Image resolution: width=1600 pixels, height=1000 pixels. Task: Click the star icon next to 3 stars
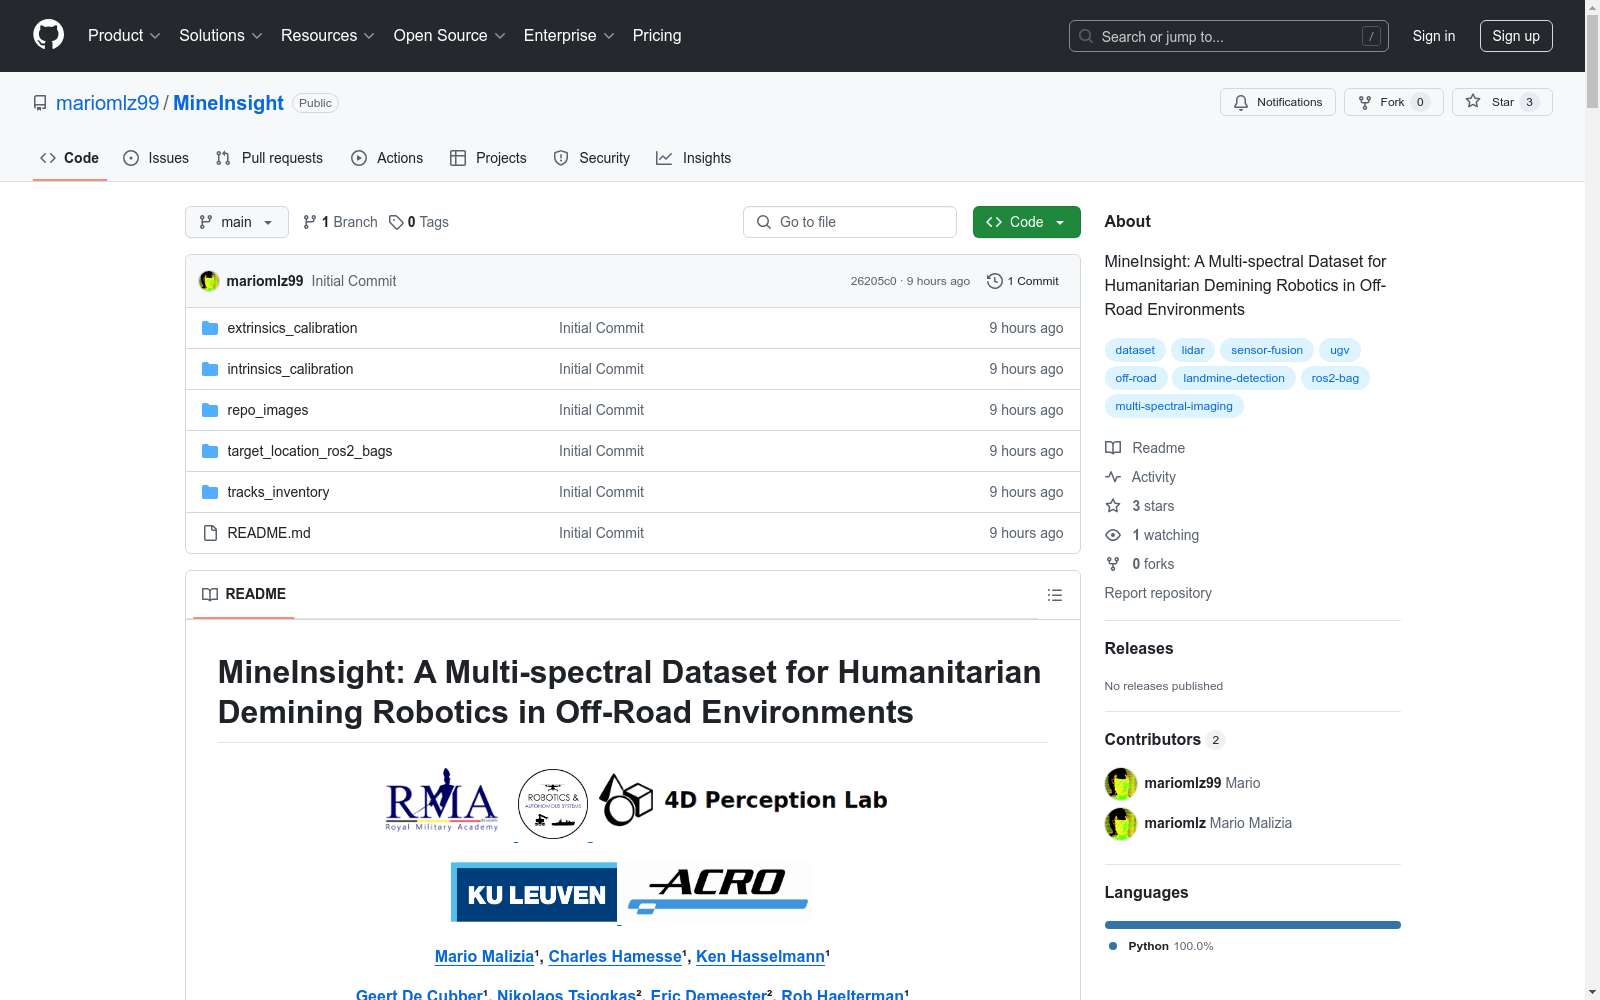click(1113, 506)
